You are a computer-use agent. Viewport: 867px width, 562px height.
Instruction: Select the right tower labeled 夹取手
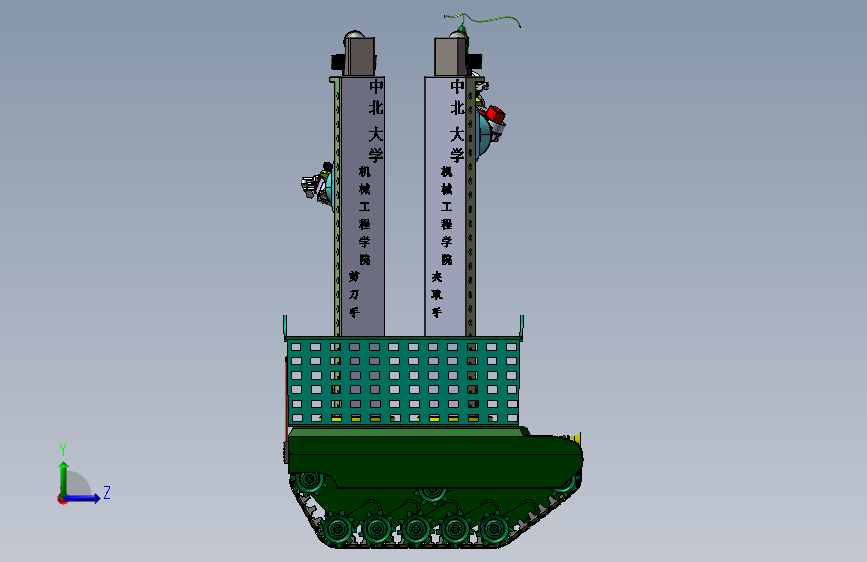tap(445, 206)
